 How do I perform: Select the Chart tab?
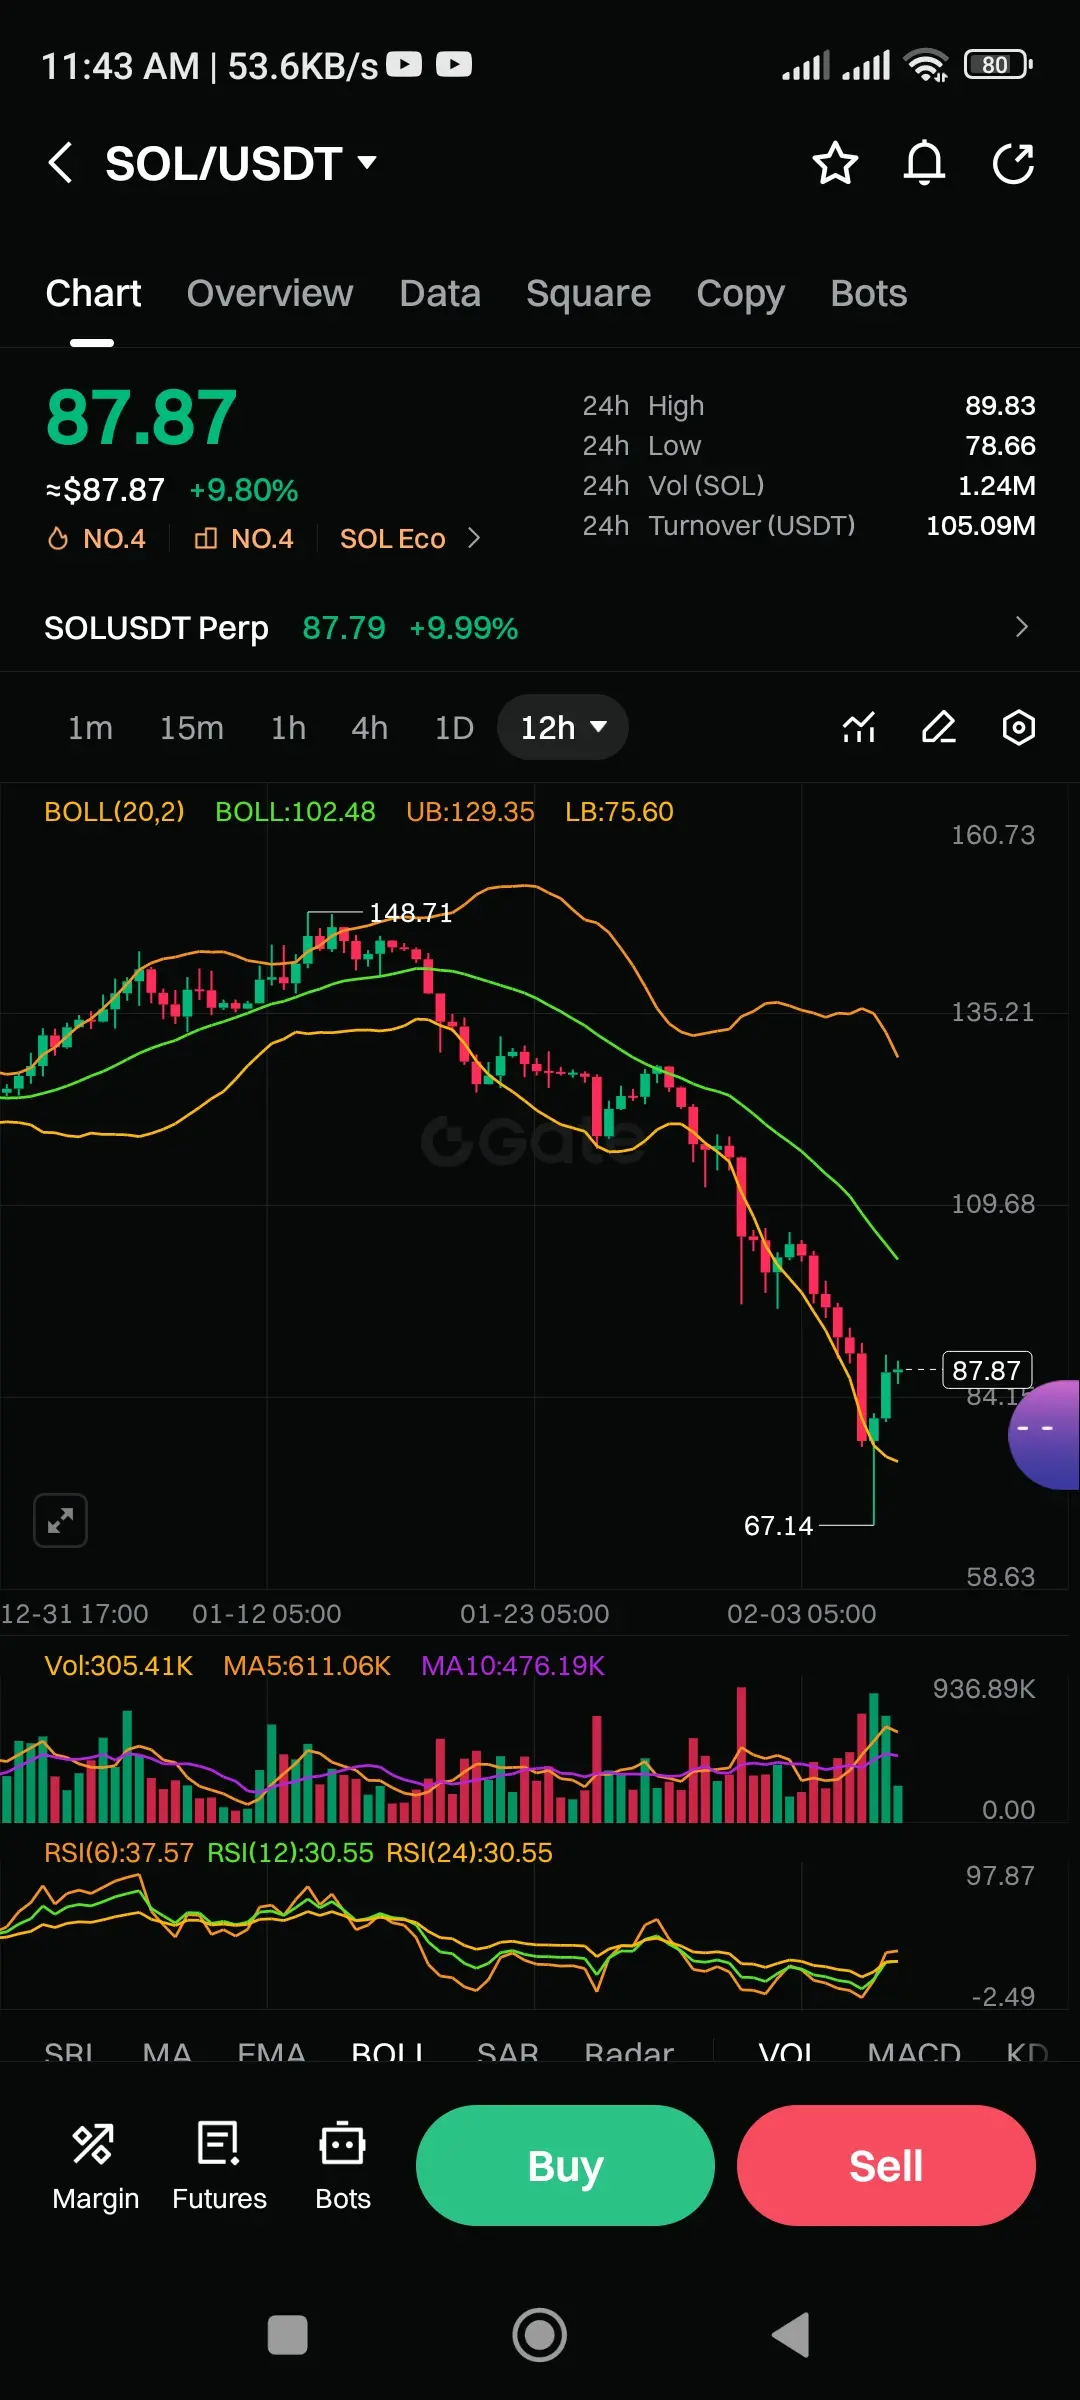coord(93,294)
